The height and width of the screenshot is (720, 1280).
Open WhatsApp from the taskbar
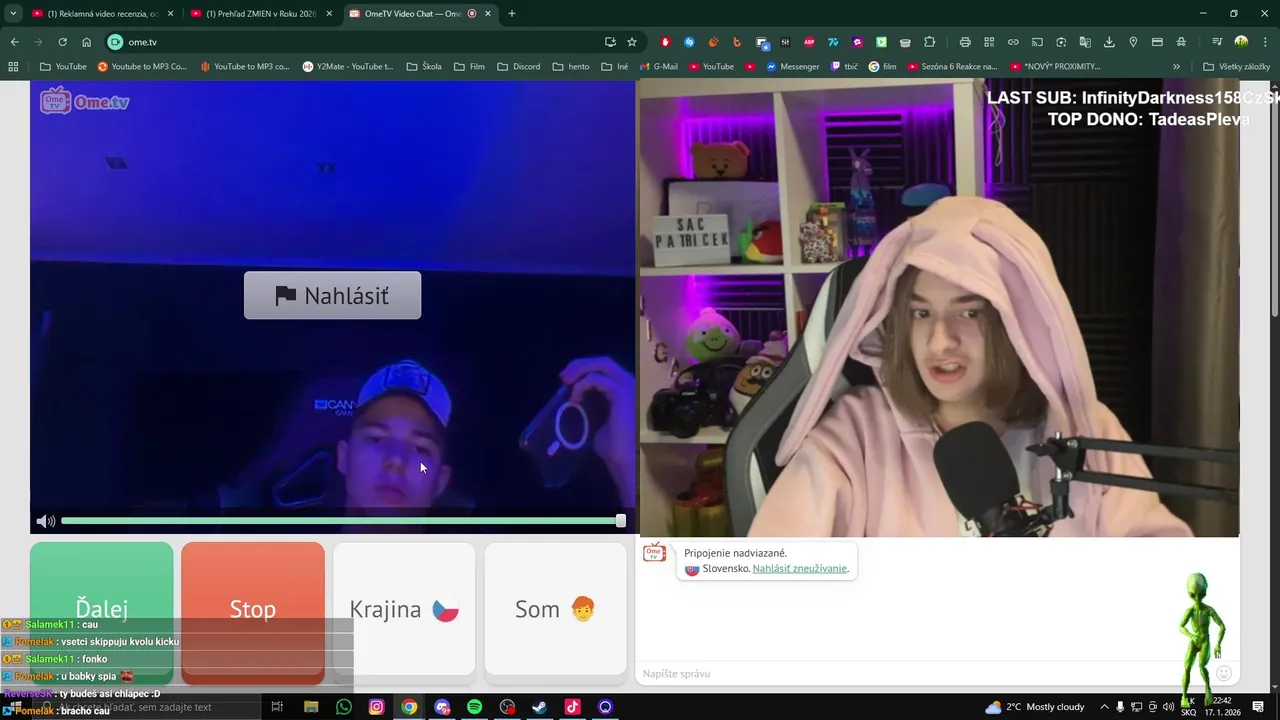pos(344,707)
